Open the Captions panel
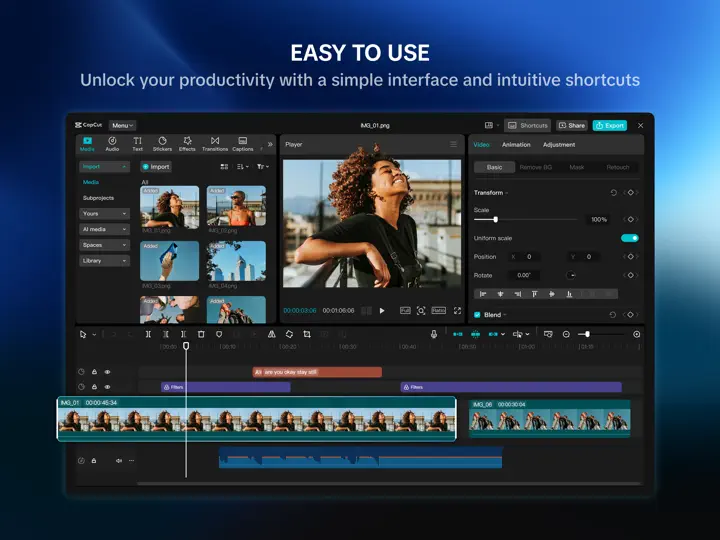Viewport: 720px width, 540px height. [242, 144]
